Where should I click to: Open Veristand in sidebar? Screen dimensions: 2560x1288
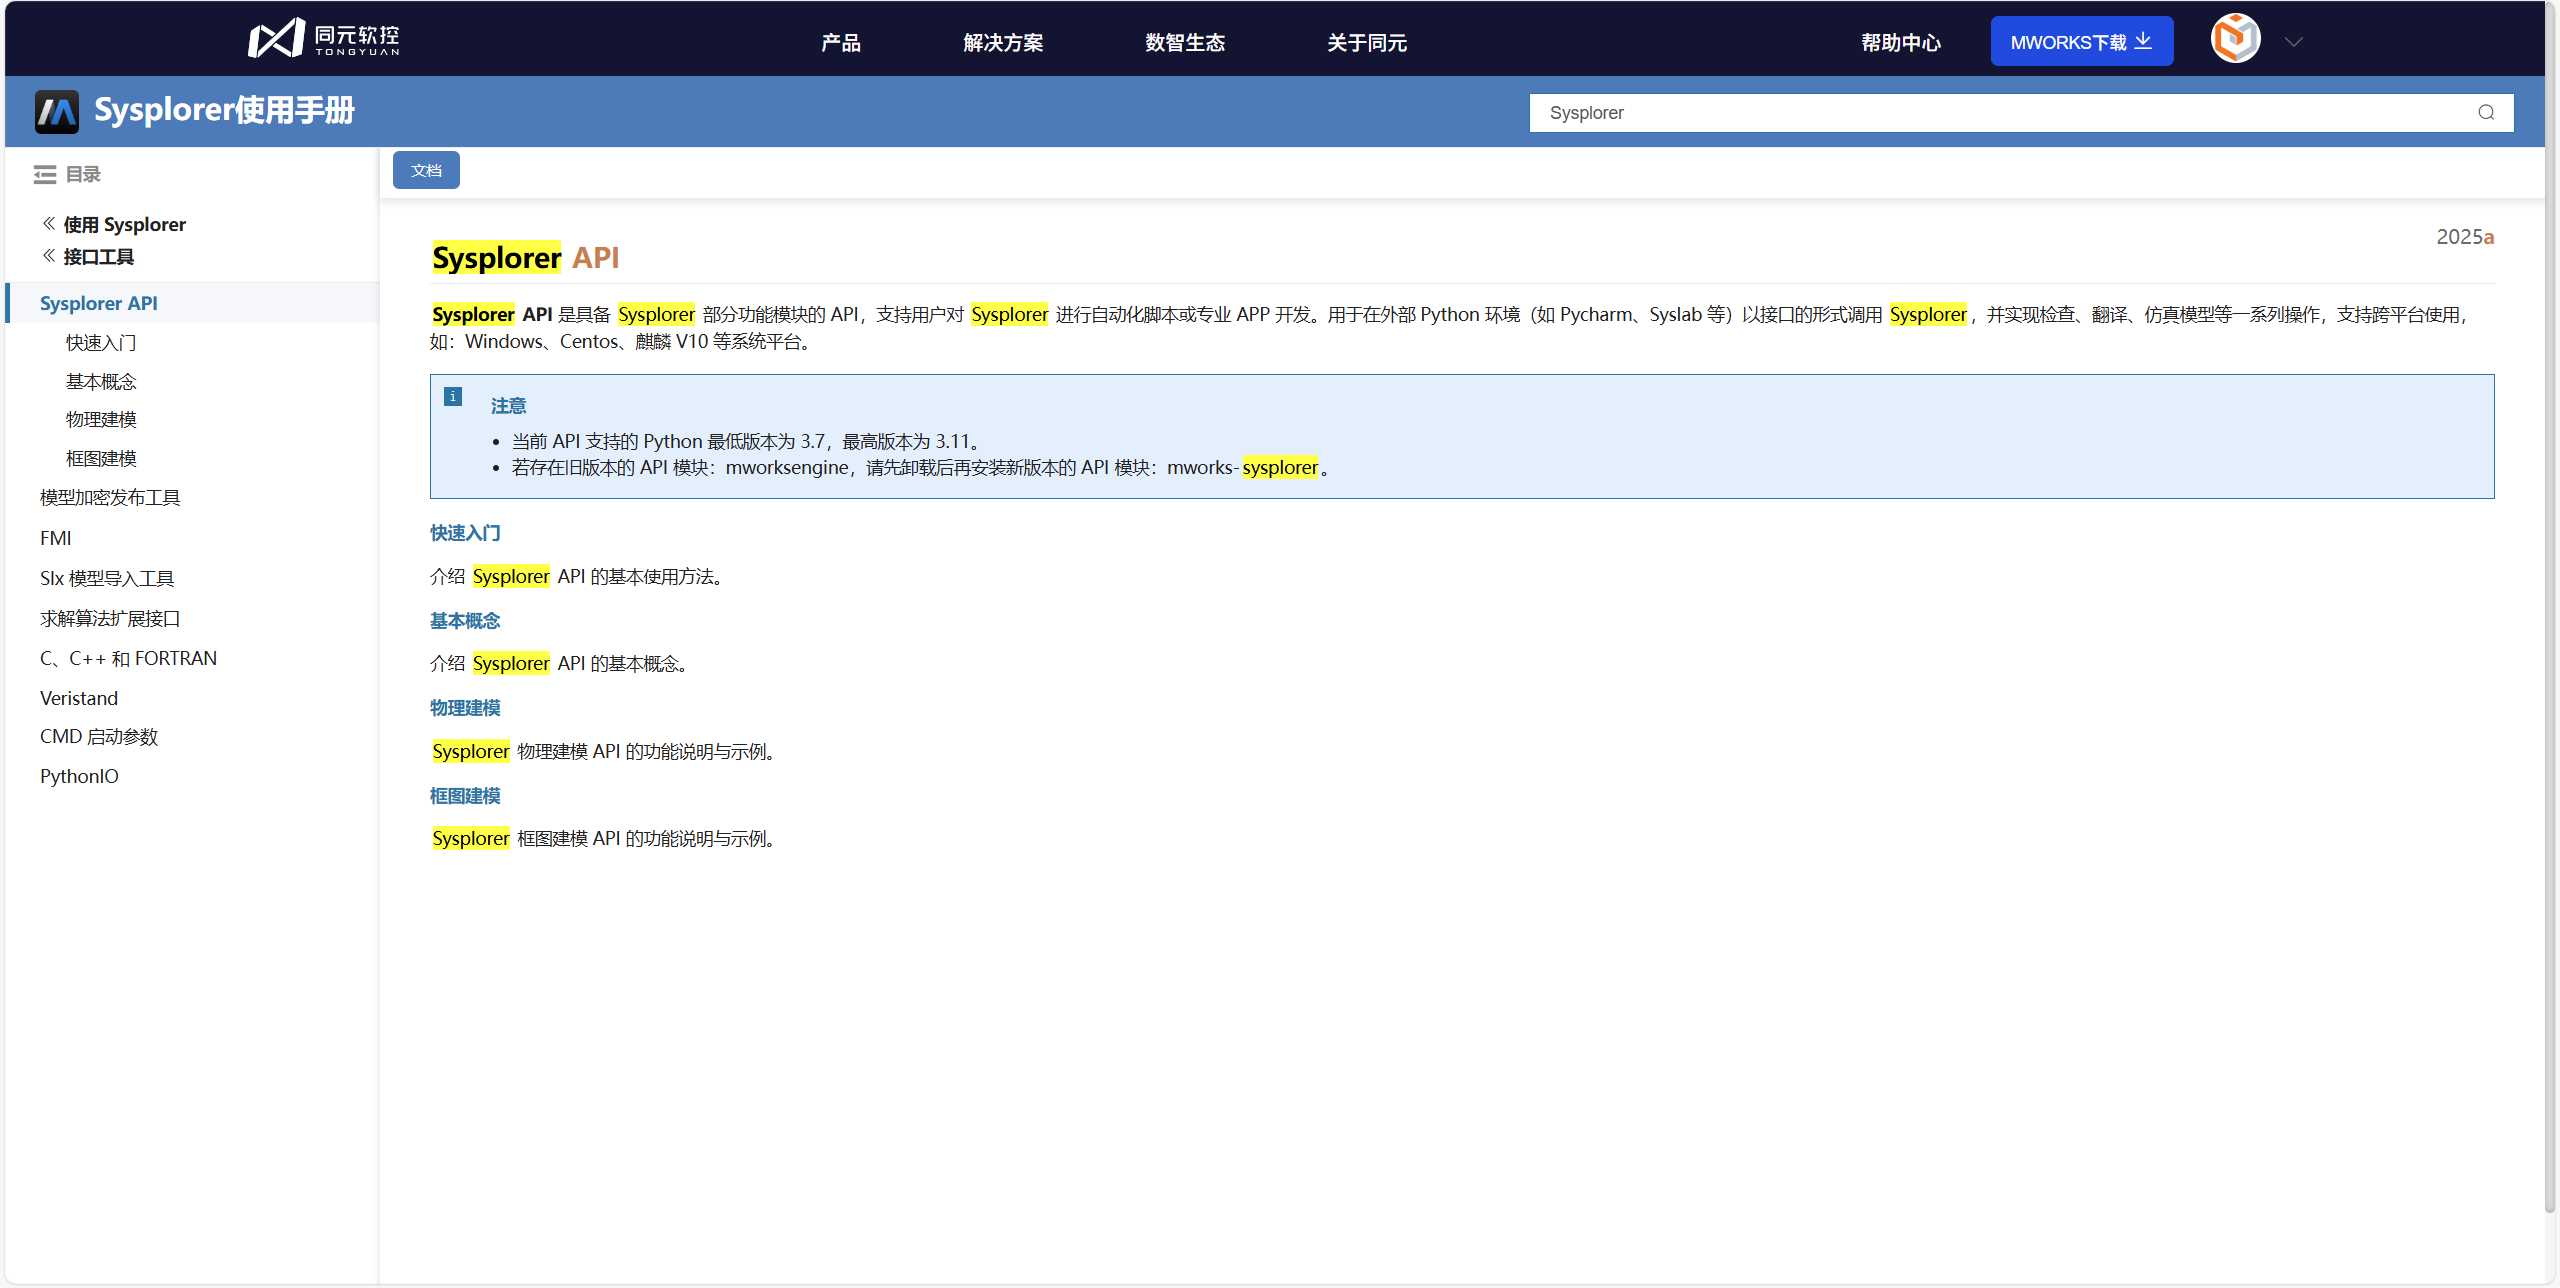click(x=79, y=698)
